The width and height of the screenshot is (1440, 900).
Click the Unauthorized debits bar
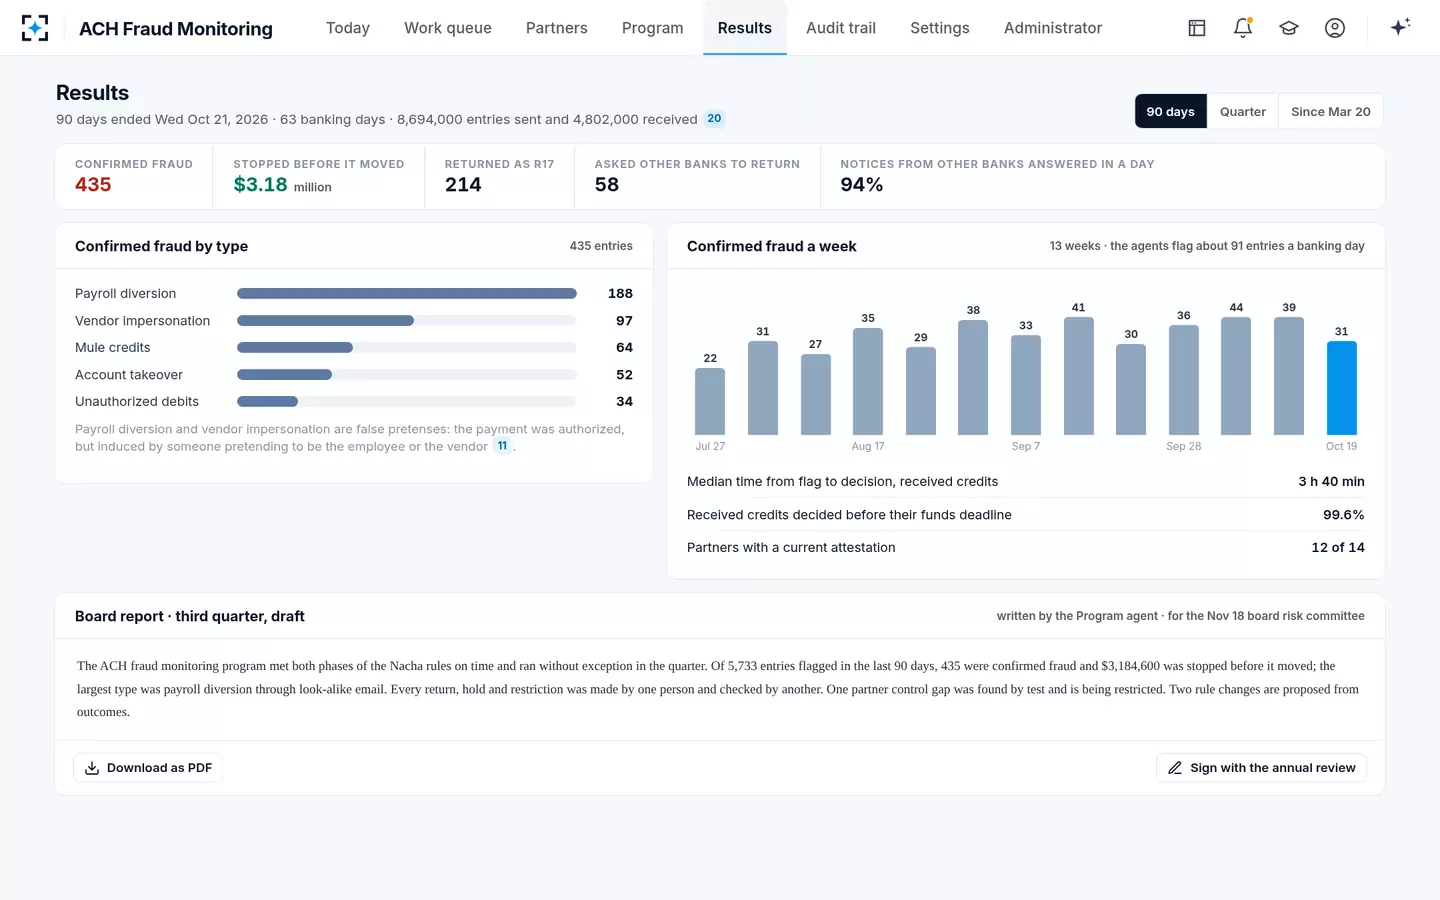(407, 402)
